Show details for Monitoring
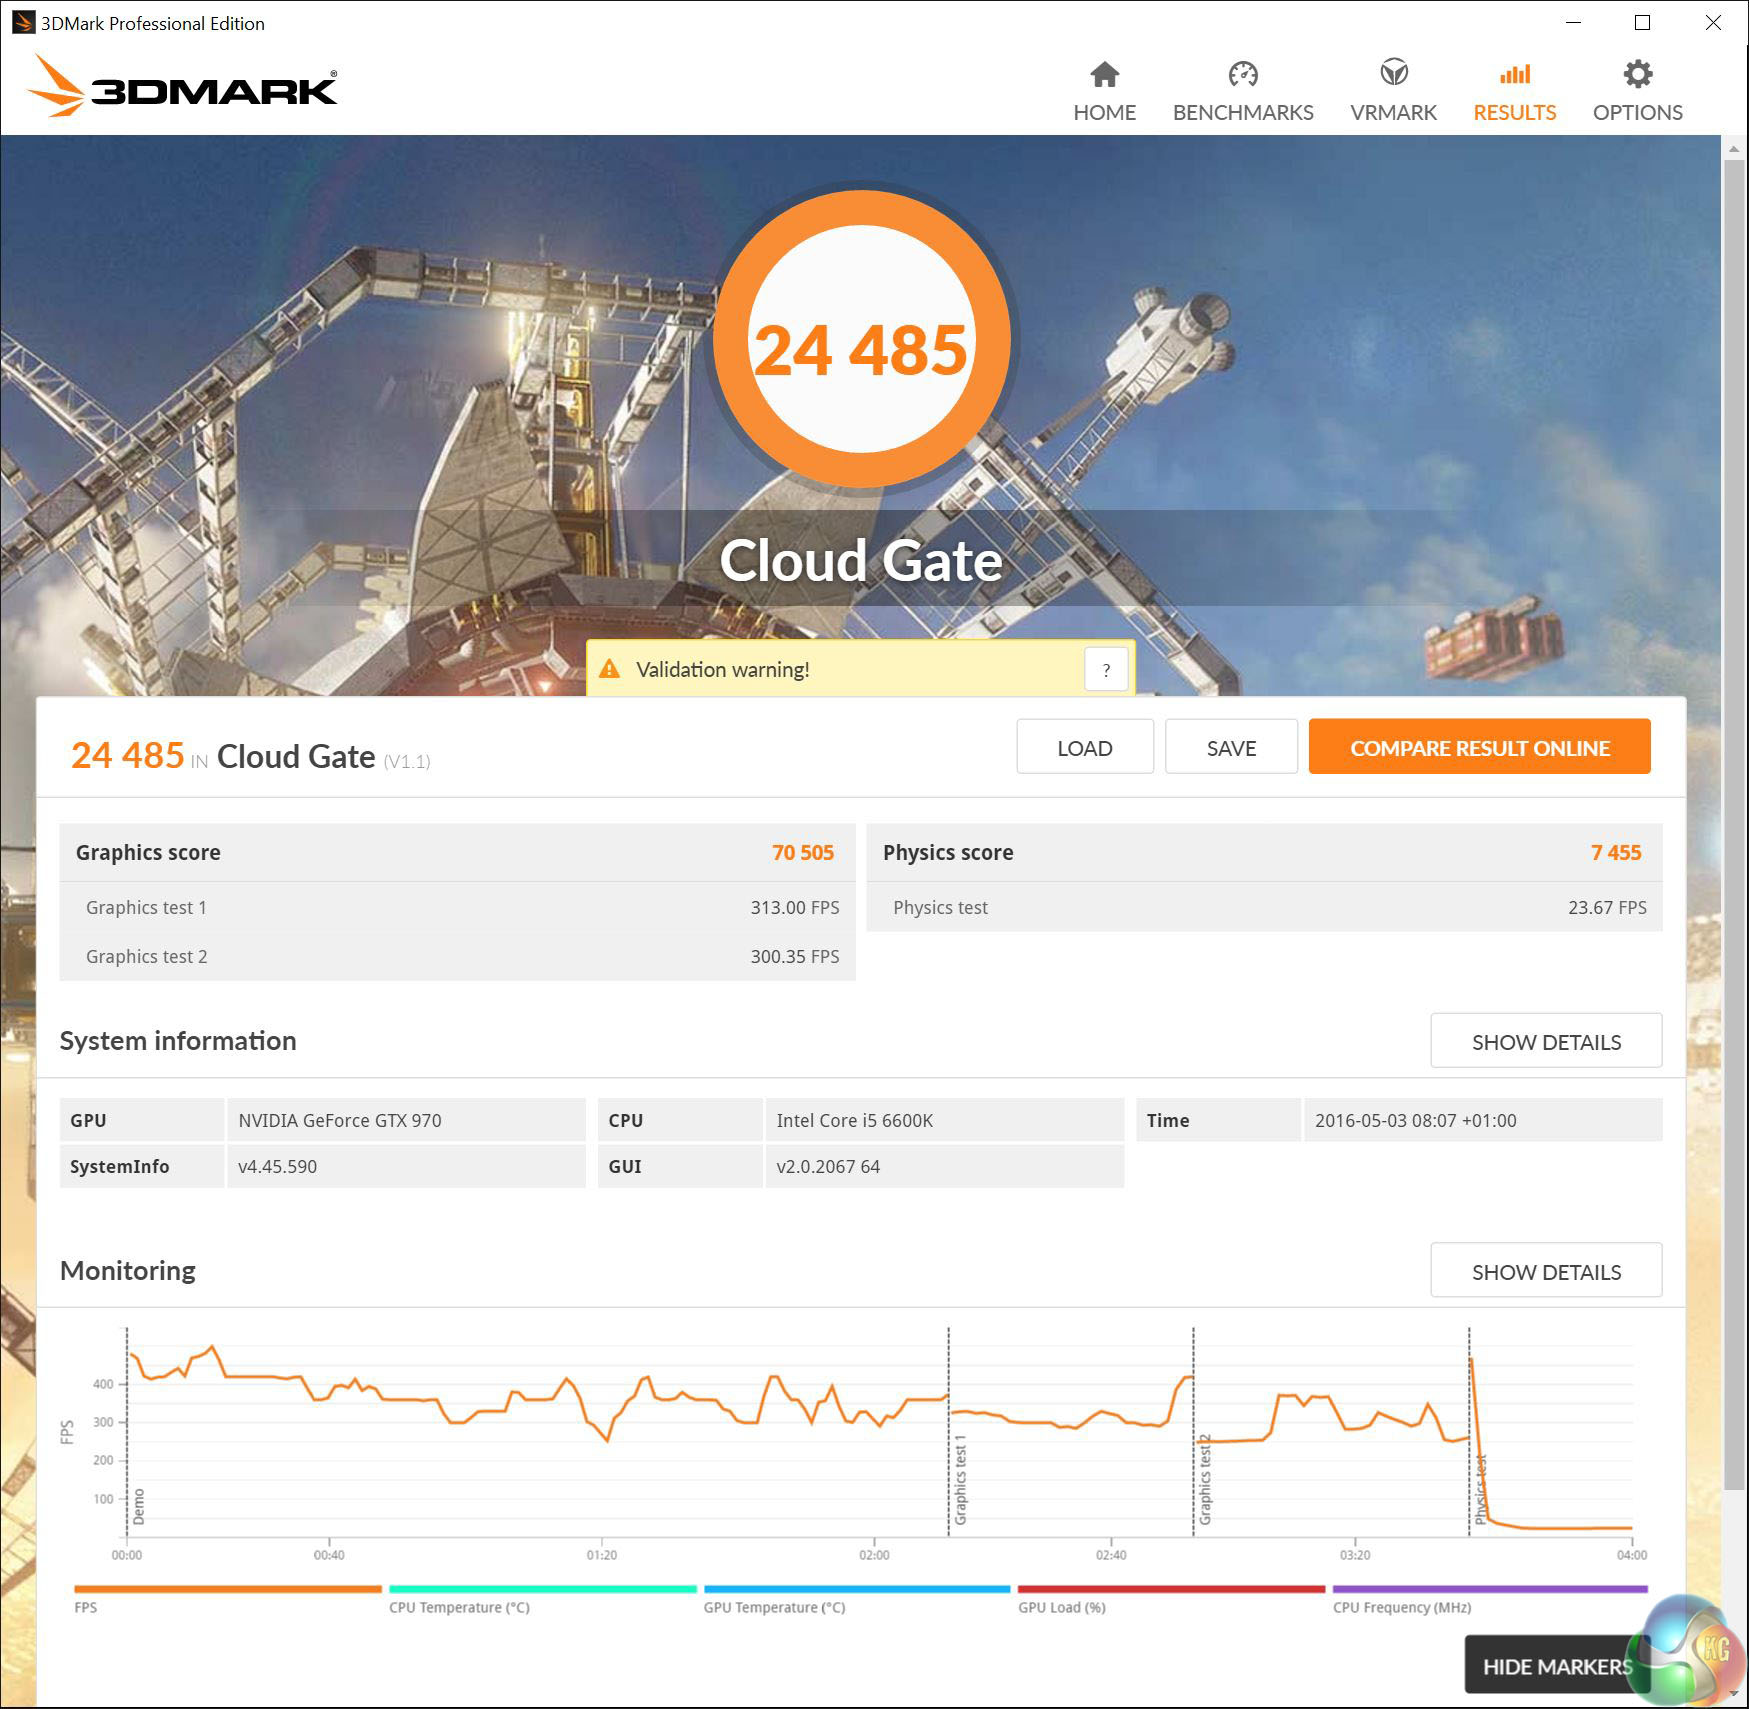Screen dimensions: 1749x1709 1546,1271
